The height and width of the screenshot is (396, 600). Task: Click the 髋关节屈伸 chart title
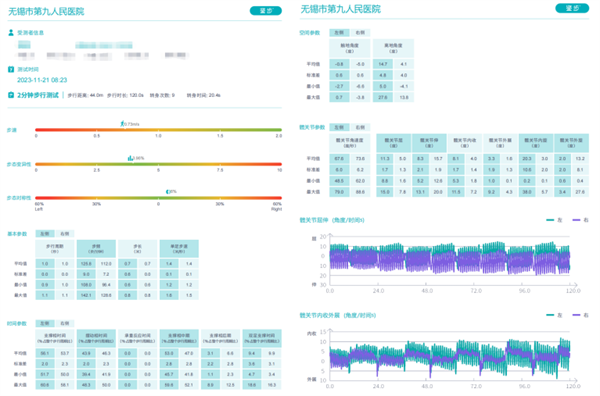click(x=332, y=220)
